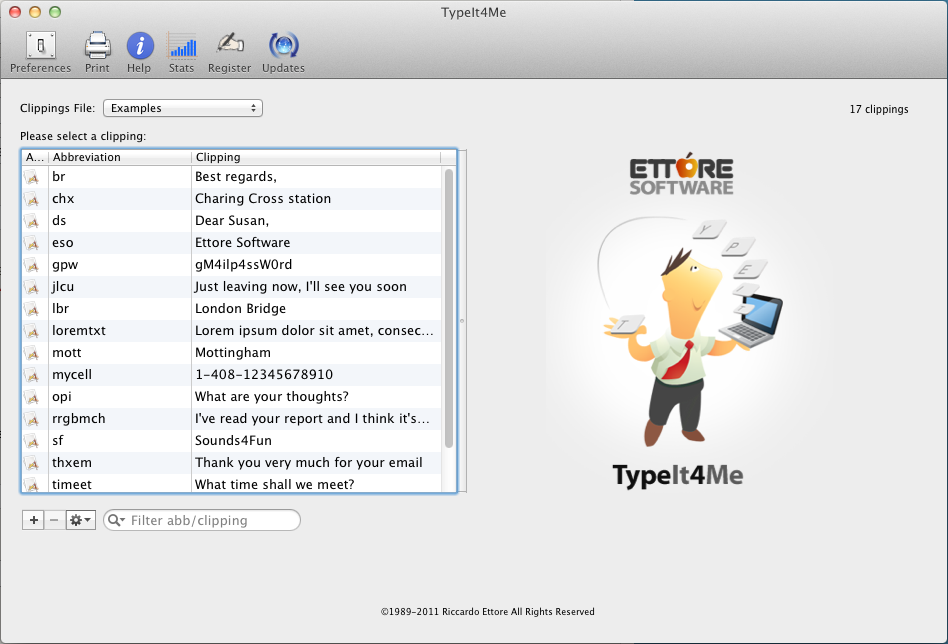
Task: Click the filter magnifier search icon
Action: click(115, 520)
